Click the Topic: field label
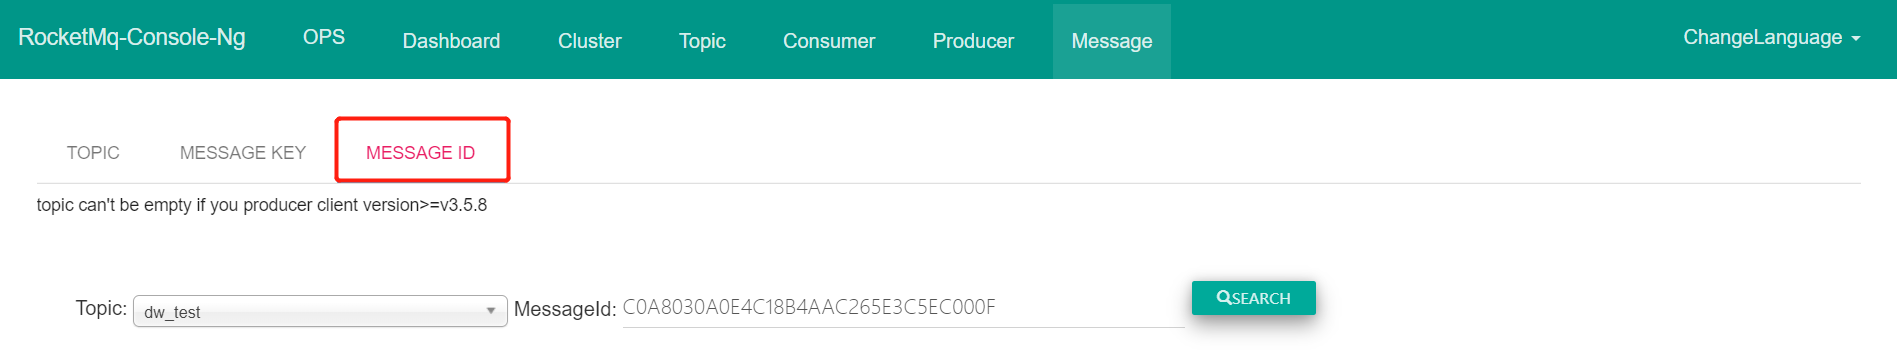Screen dimensions: 1897x364 [x=101, y=308]
